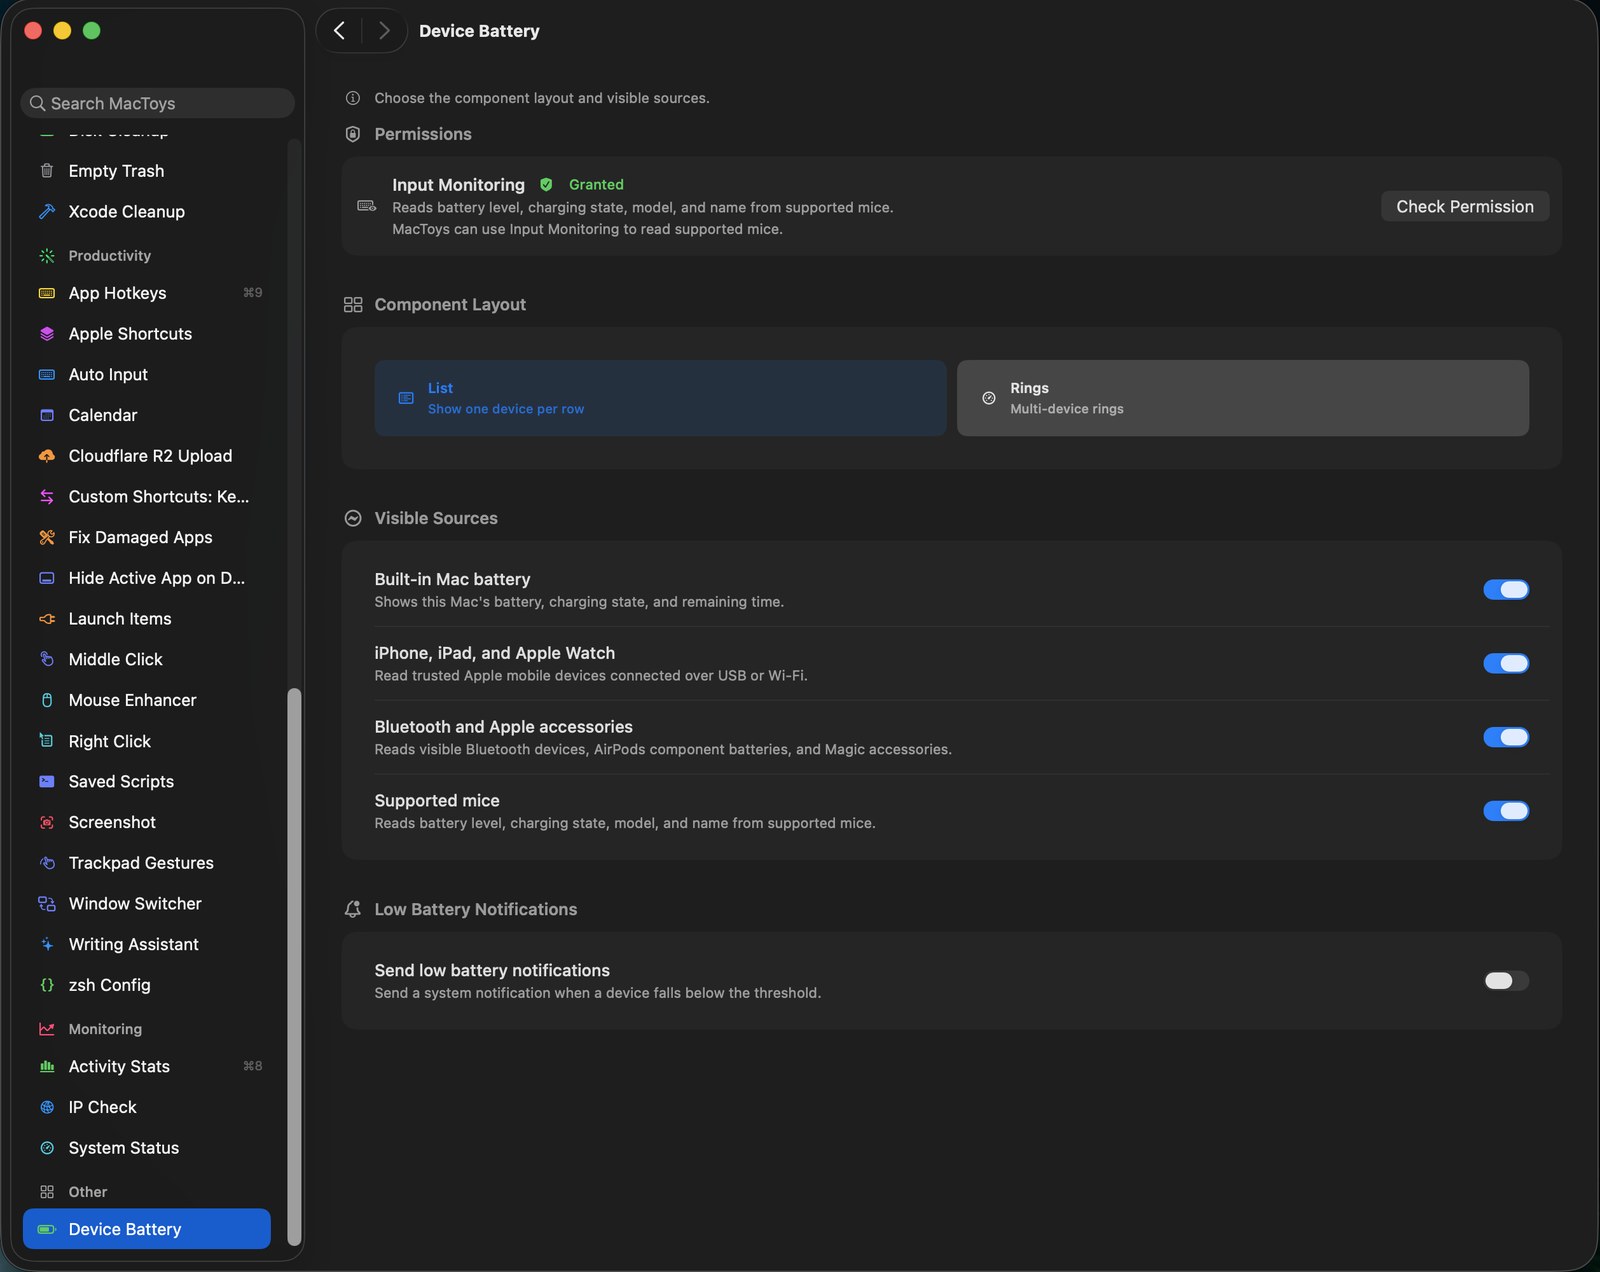Screen dimensions: 1600x1272
Task: Click the Auto Input icon
Action: (x=47, y=375)
